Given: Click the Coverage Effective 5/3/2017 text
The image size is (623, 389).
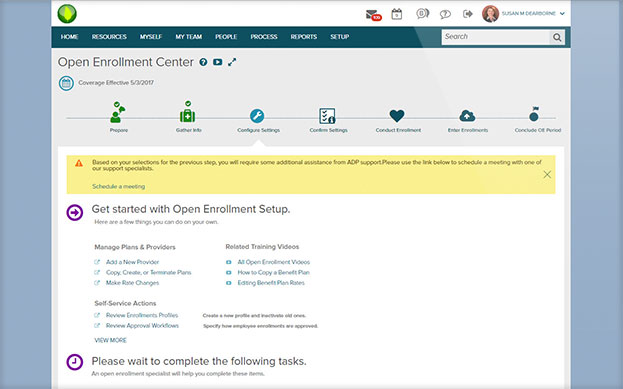Looking at the screenshot, I should [116, 83].
